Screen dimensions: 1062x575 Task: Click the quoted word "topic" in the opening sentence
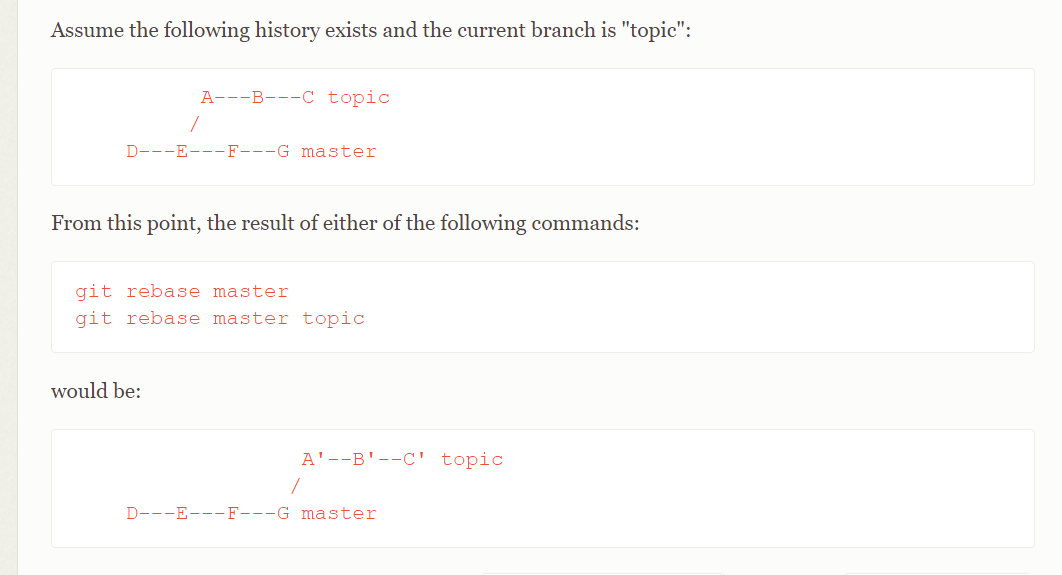(x=653, y=30)
